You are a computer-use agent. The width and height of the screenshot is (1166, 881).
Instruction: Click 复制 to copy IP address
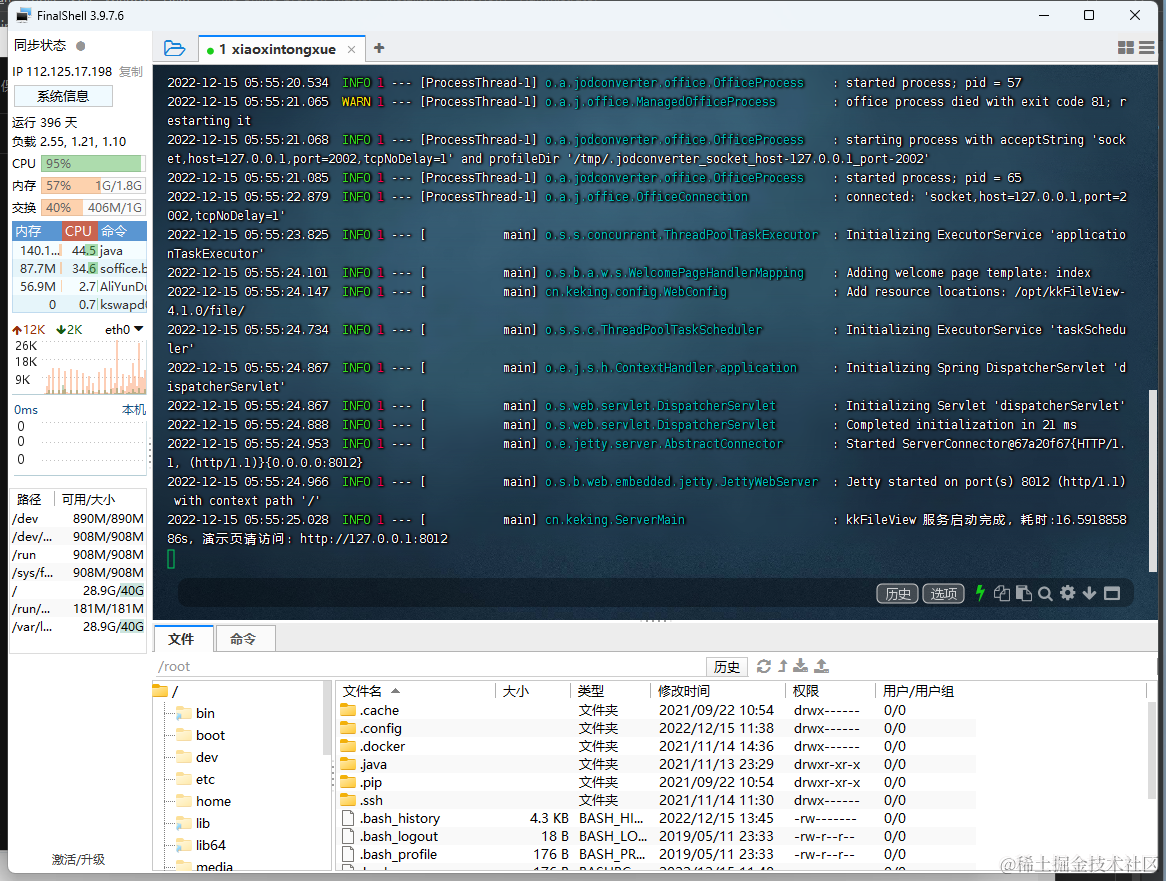(131, 71)
